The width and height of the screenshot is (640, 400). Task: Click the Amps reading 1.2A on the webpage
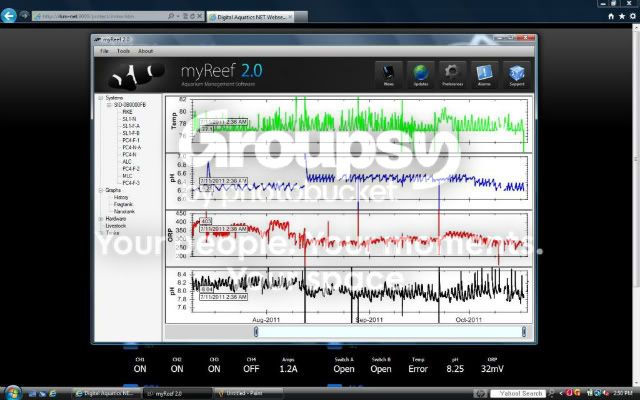click(288, 369)
